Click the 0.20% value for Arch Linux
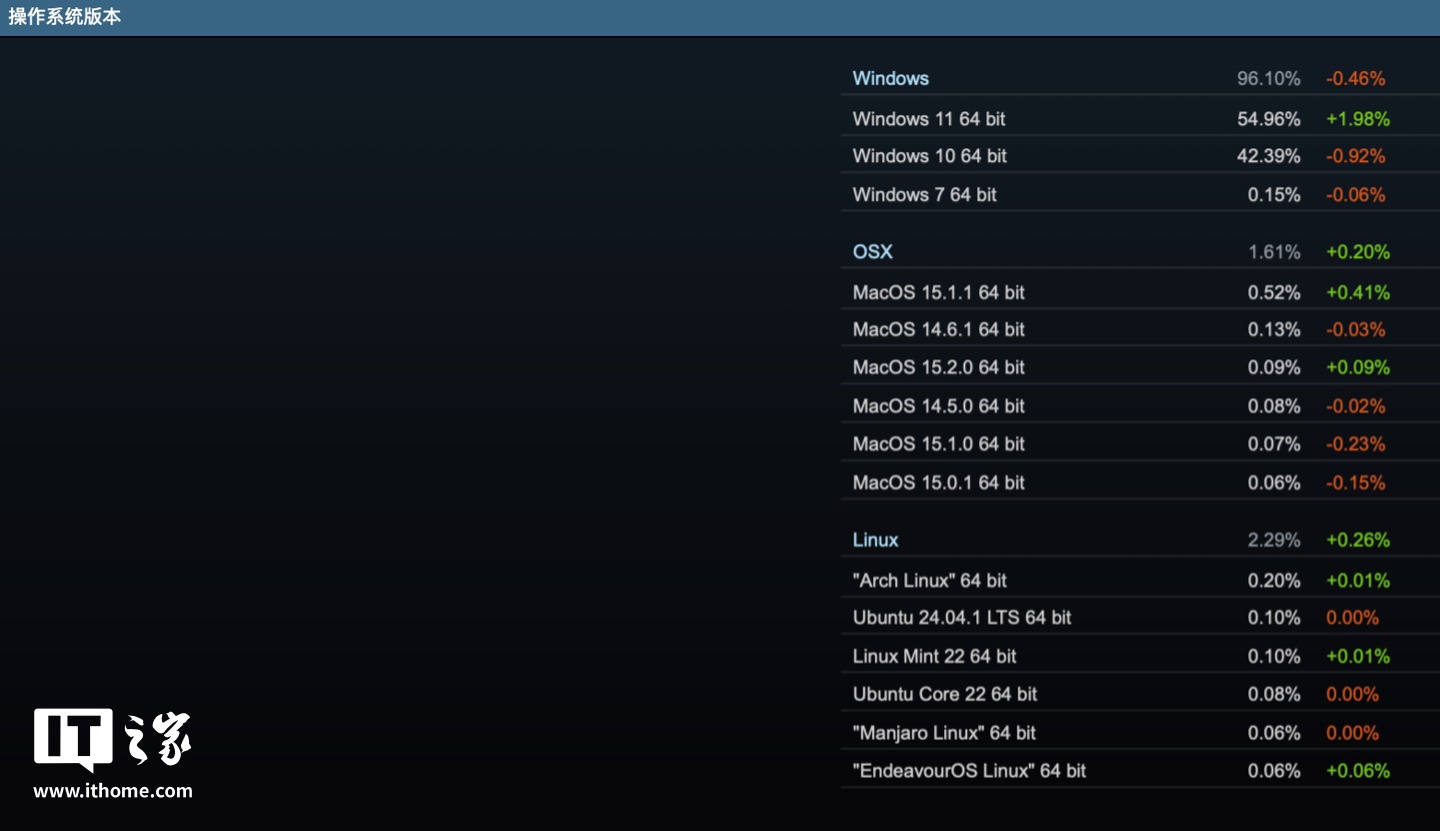1440x831 pixels. click(x=1274, y=581)
